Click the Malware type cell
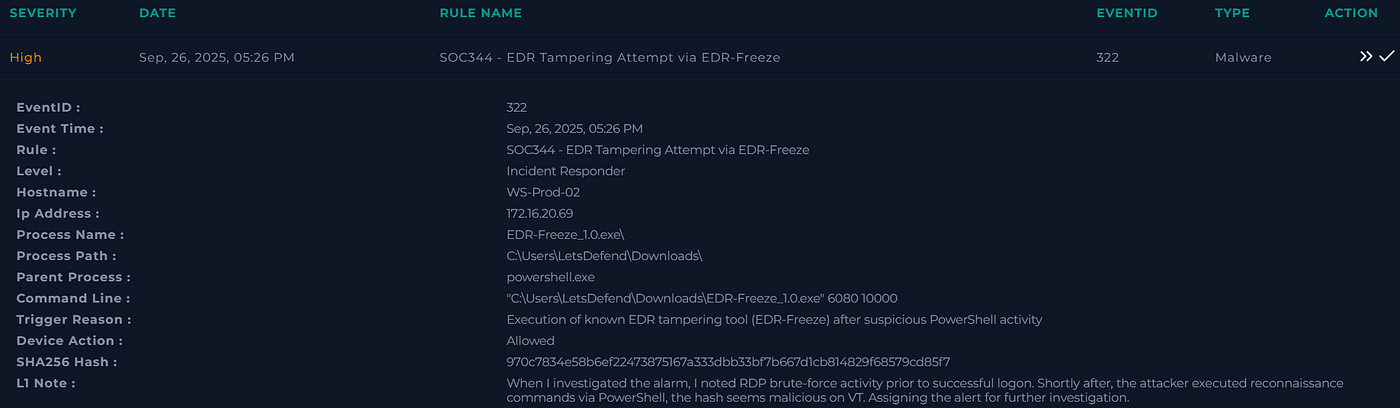The image size is (1400, 408). (x=1243, y=58)
